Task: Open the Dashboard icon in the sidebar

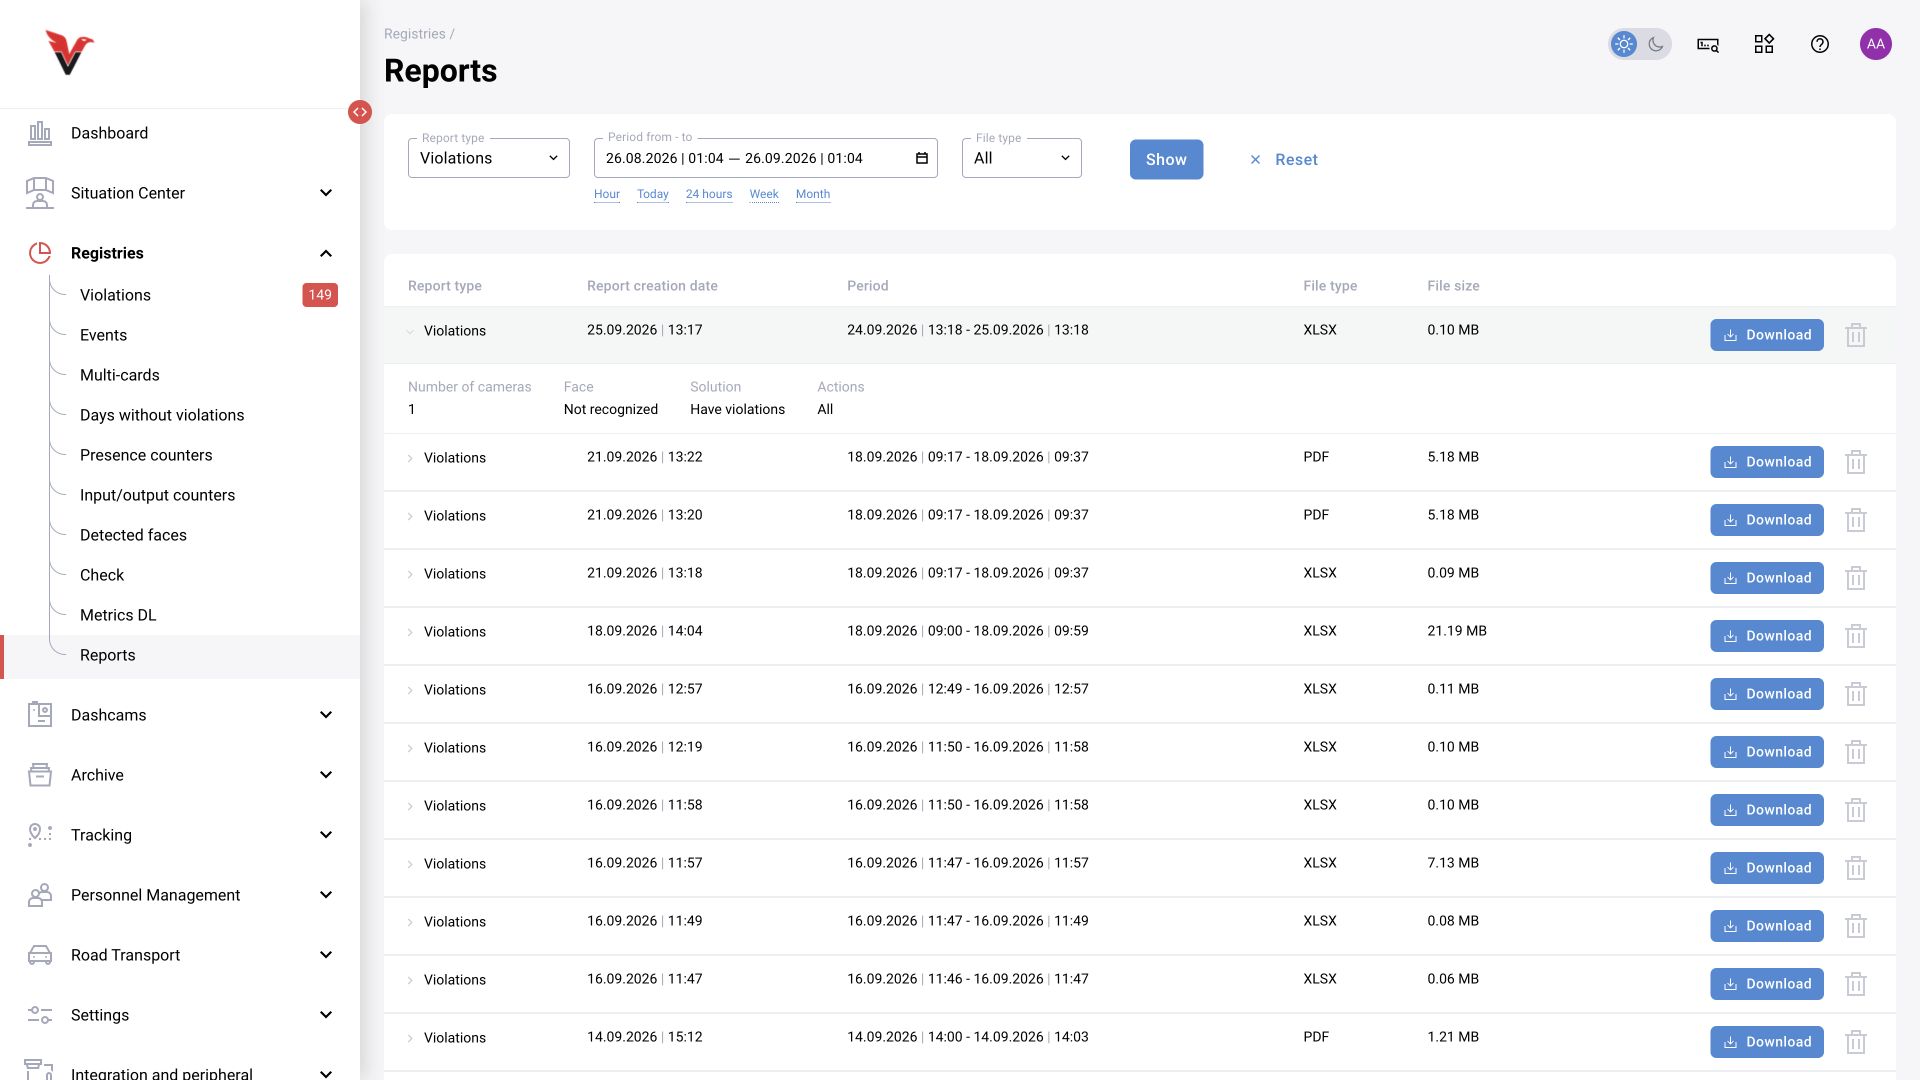Action: point(40,133)
